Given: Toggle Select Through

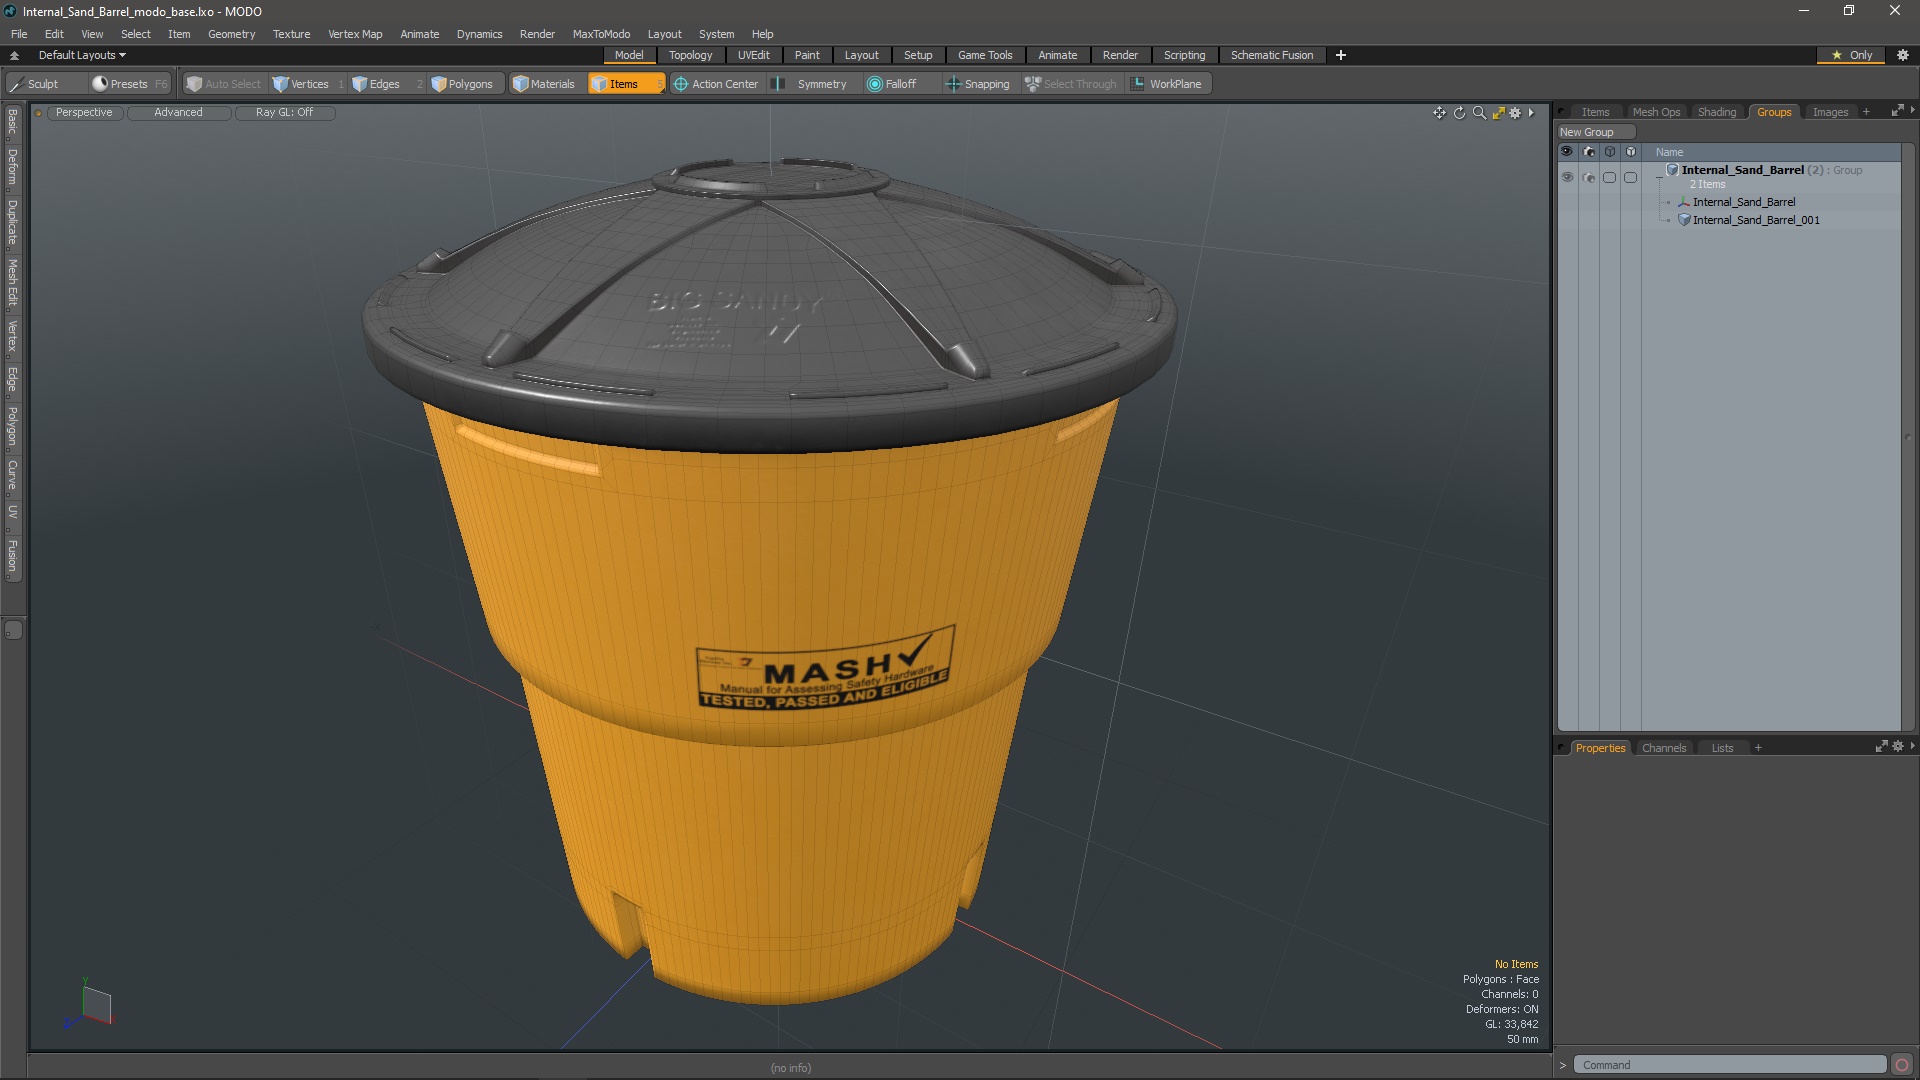Looking at the screenshot, I should click(1071, 84).
